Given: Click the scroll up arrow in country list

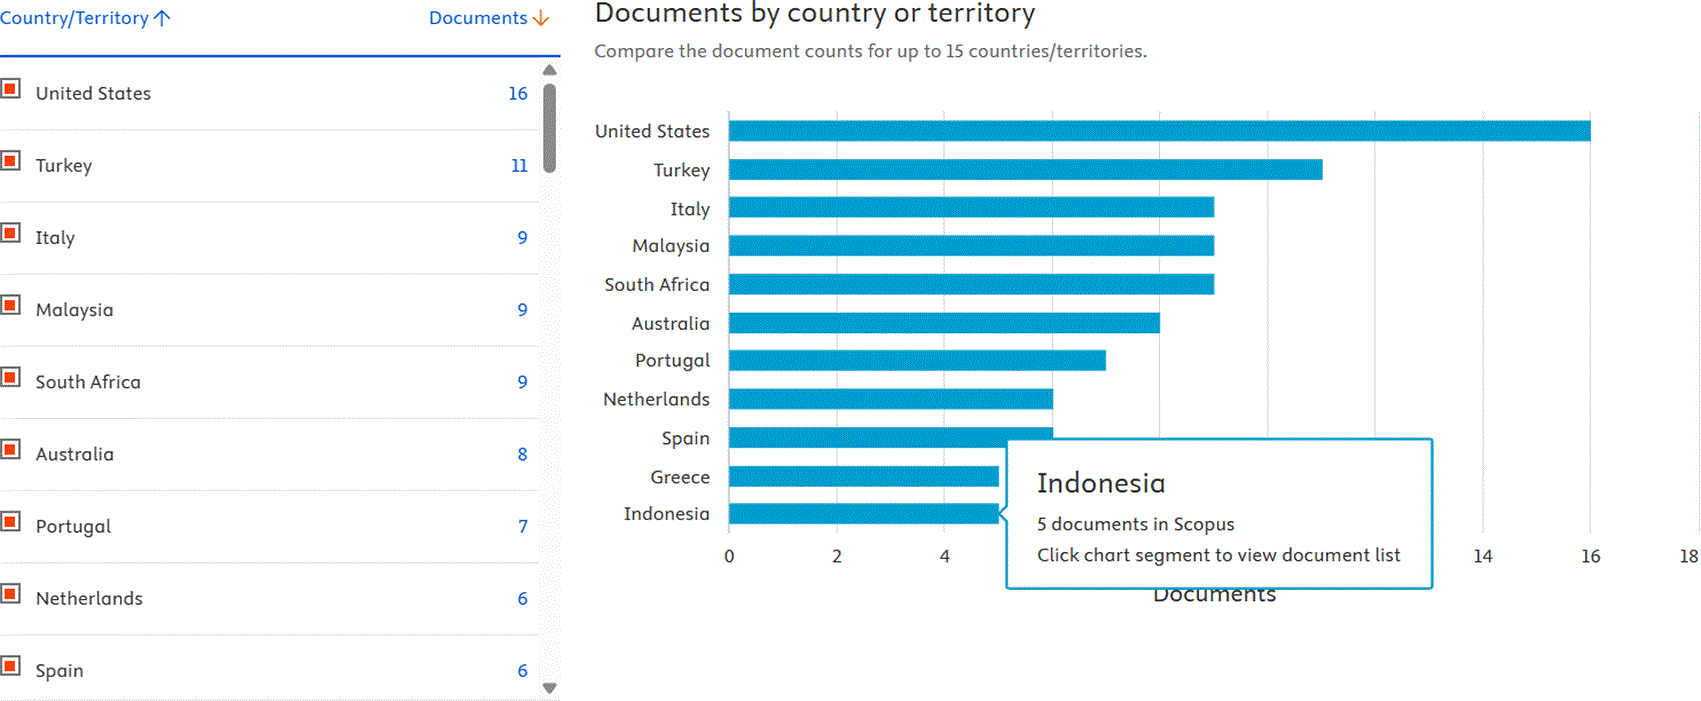Looking at the screenshot, I should tap(549, 70).
